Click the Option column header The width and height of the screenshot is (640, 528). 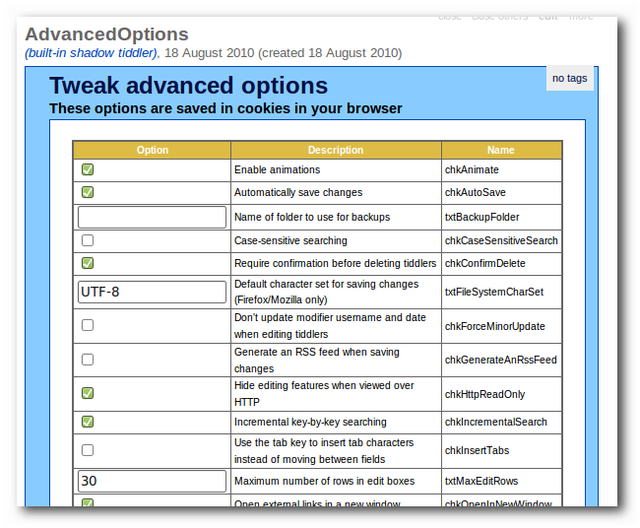[152, 150]
